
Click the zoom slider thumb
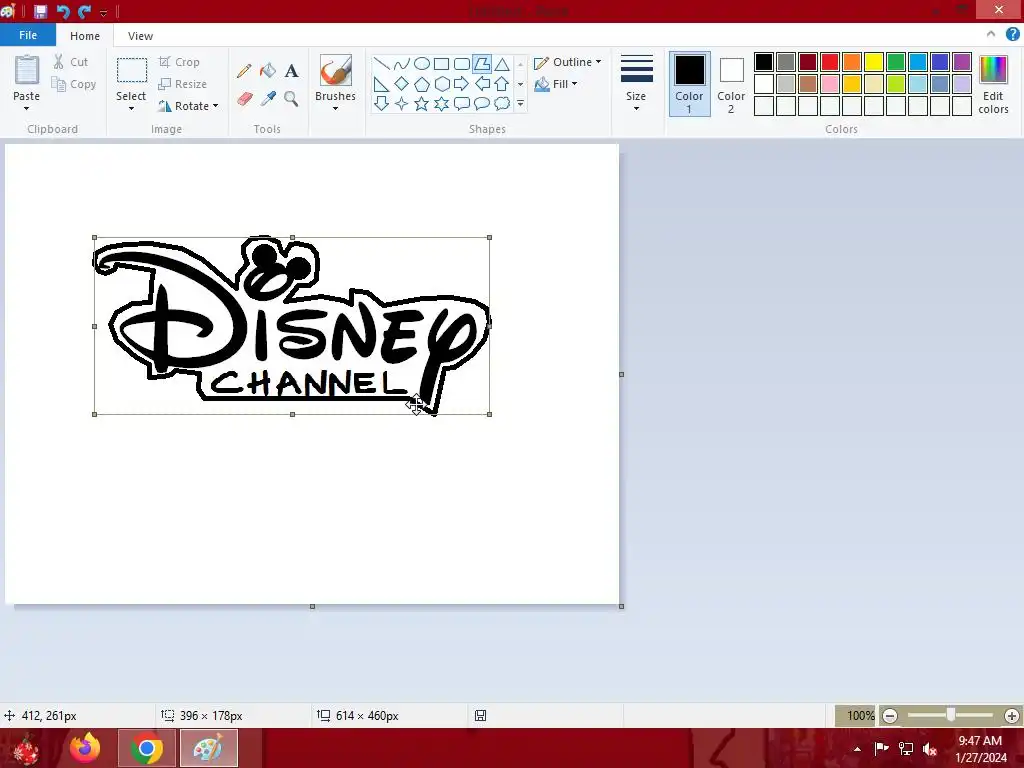(x=951, y=716)
